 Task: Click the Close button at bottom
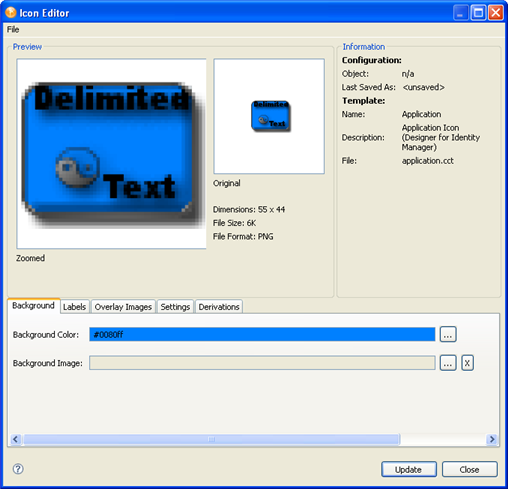tap(469, 469)
